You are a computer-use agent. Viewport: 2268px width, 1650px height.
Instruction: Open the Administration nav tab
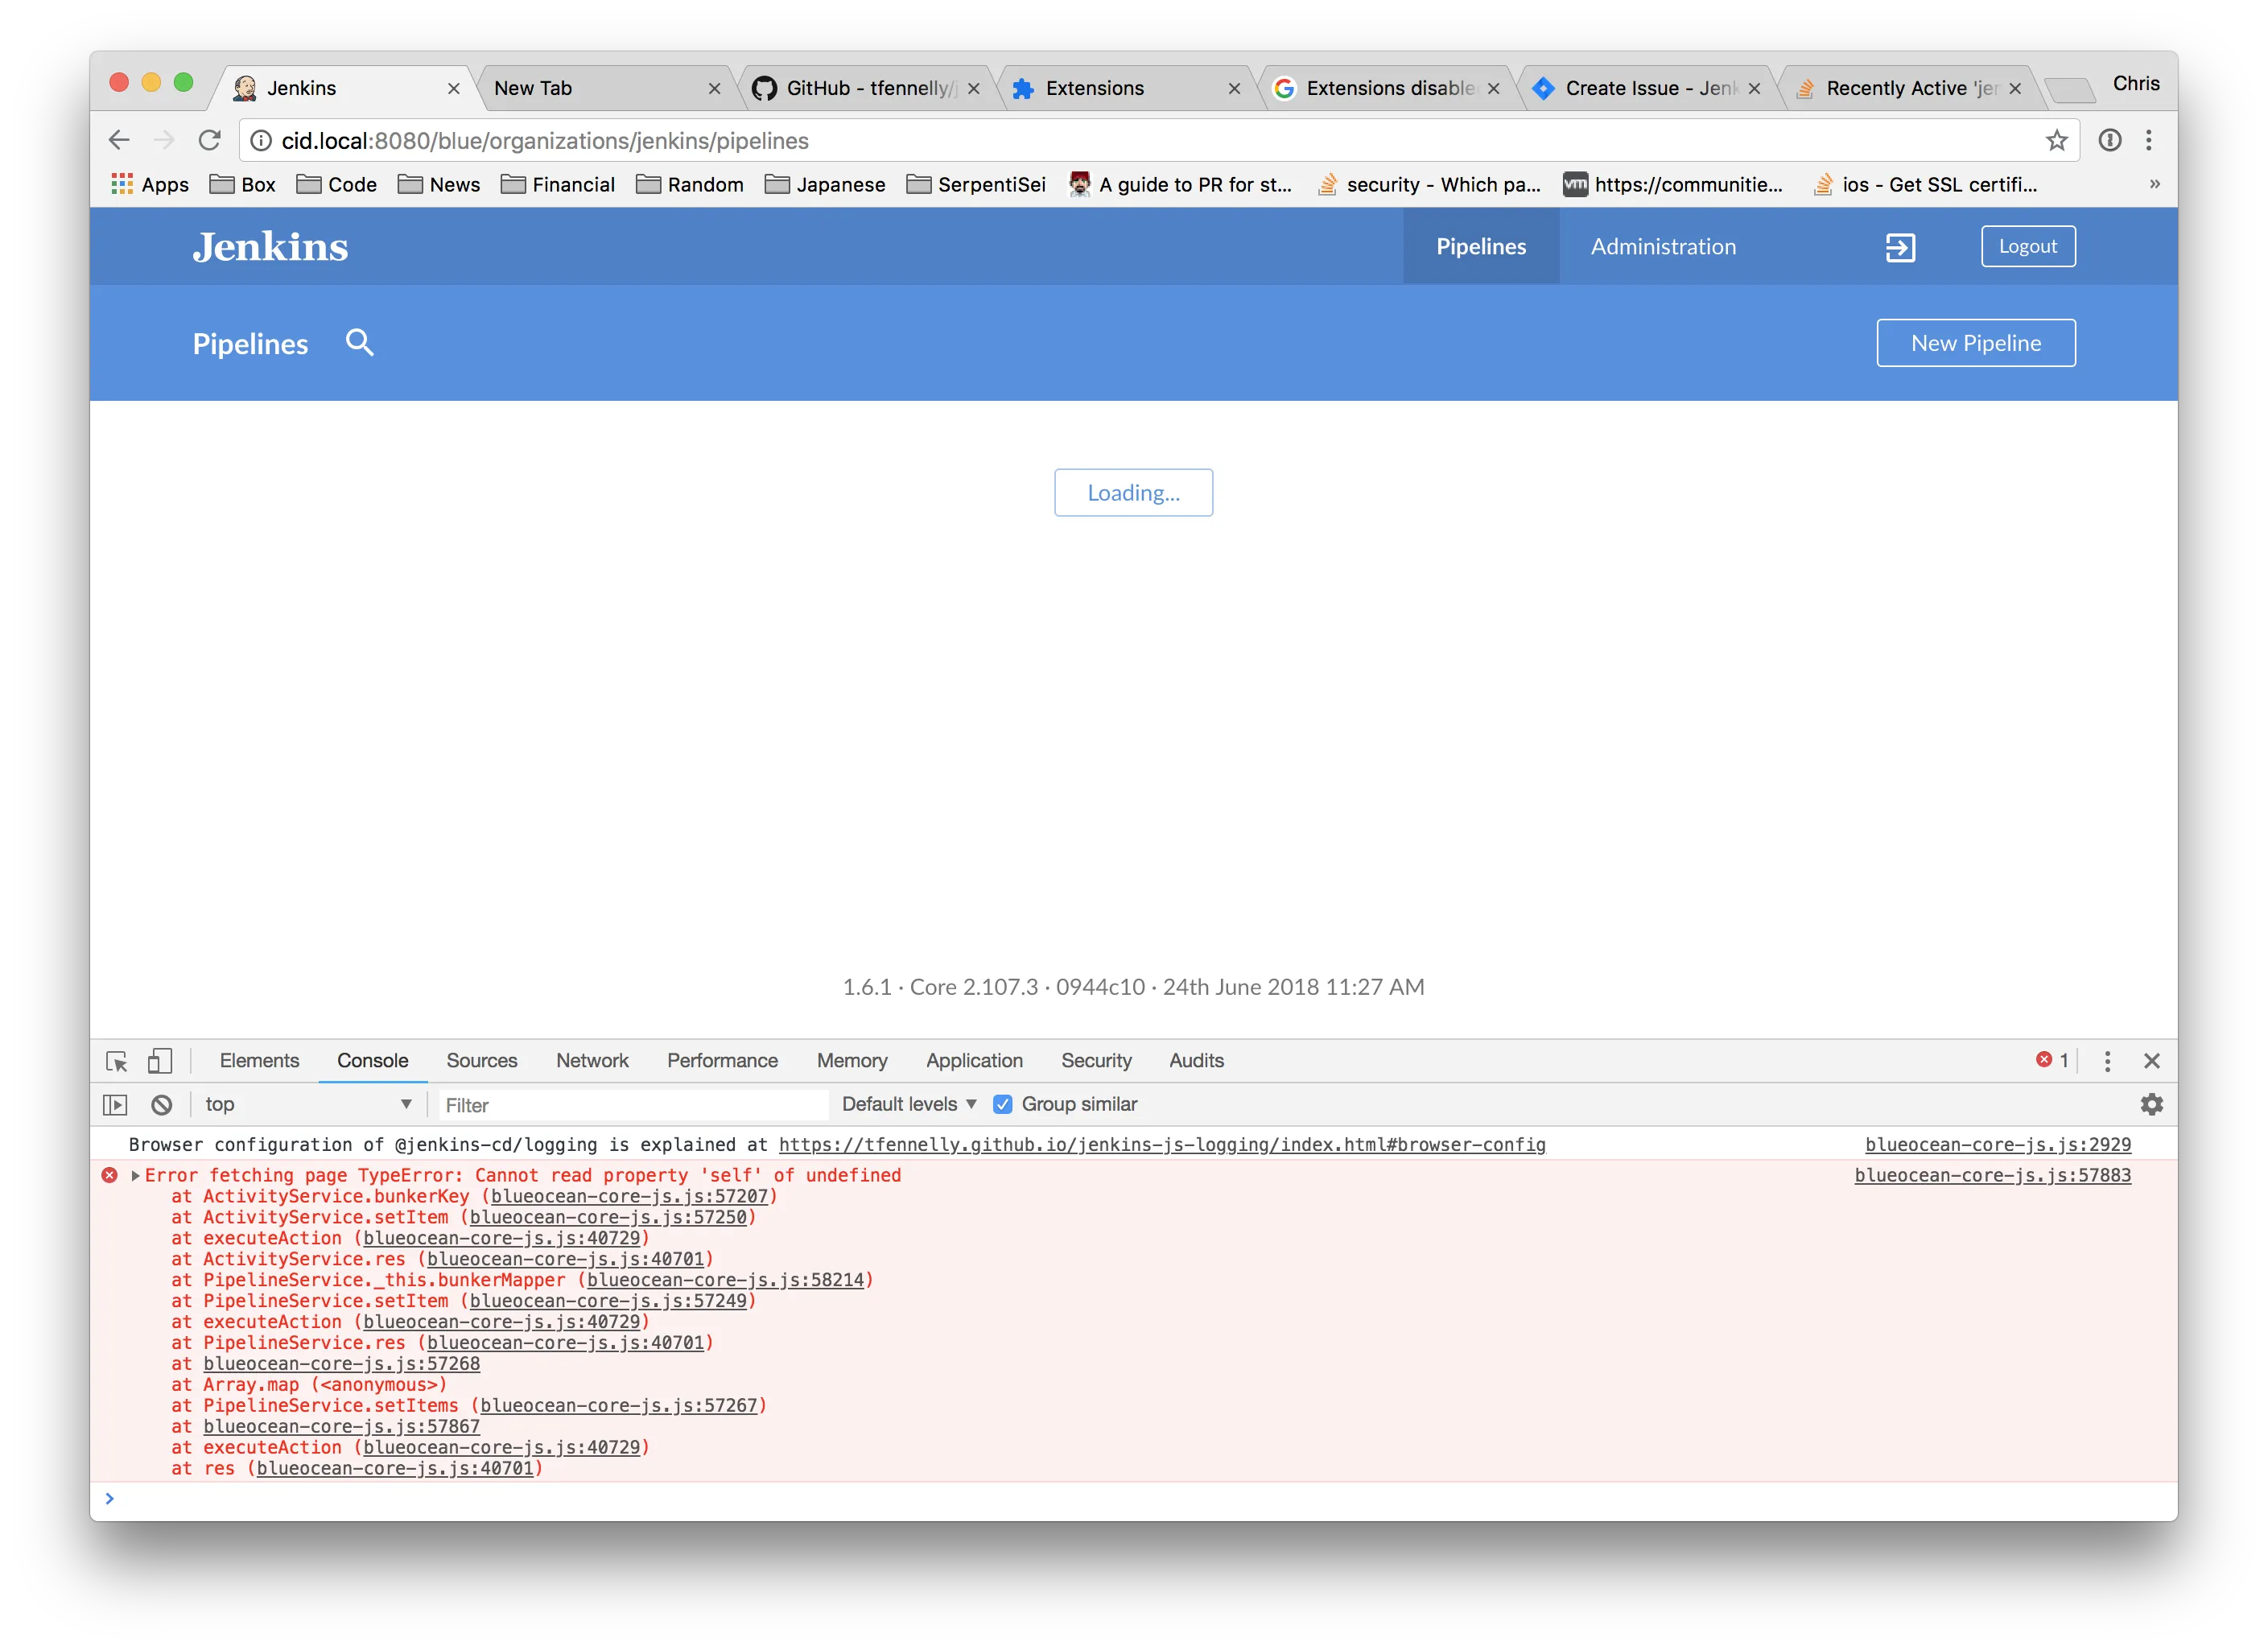(x=1663, y=247)
